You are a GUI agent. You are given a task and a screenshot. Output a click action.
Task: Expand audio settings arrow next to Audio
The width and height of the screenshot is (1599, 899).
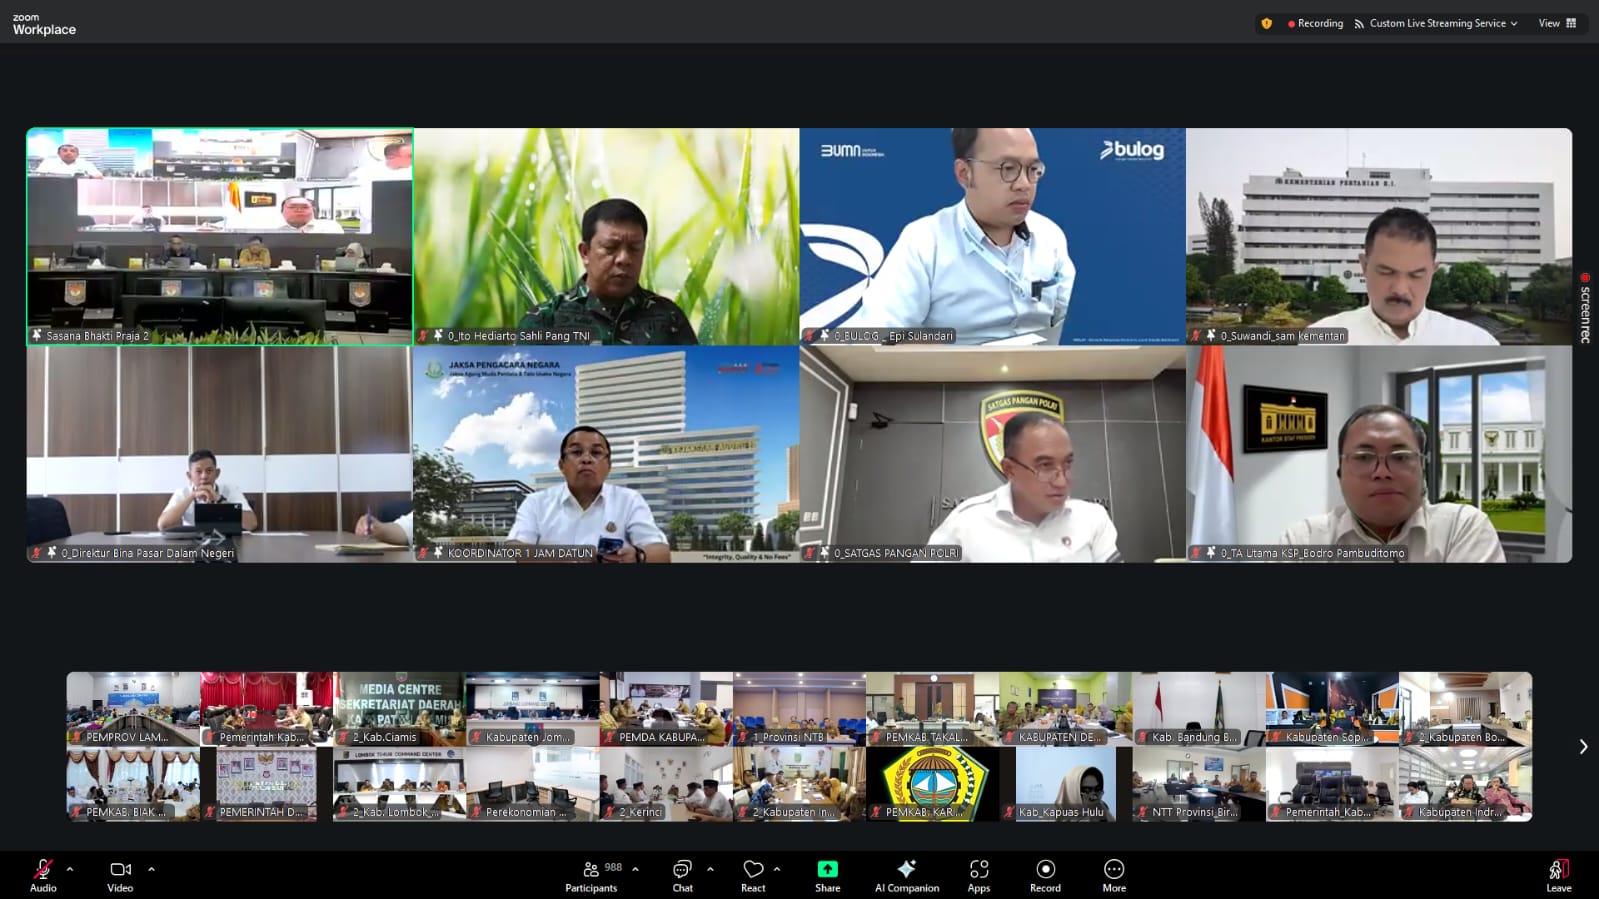pyautogui.click(x=70, y=869)
